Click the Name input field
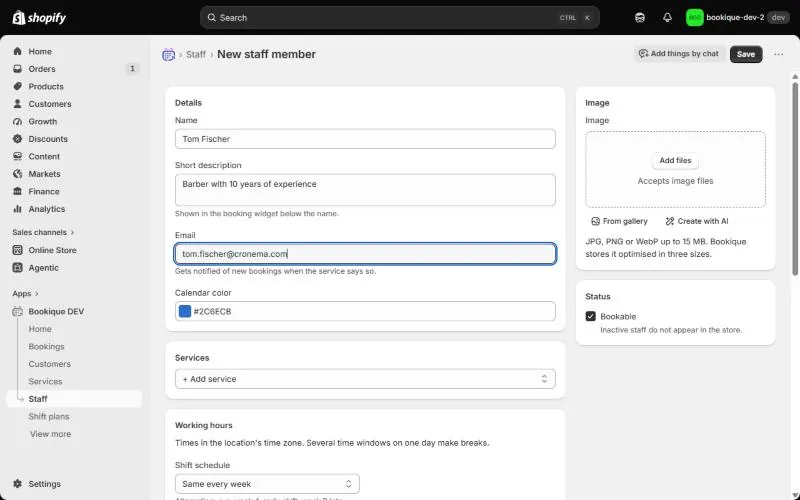 [365, 139]
